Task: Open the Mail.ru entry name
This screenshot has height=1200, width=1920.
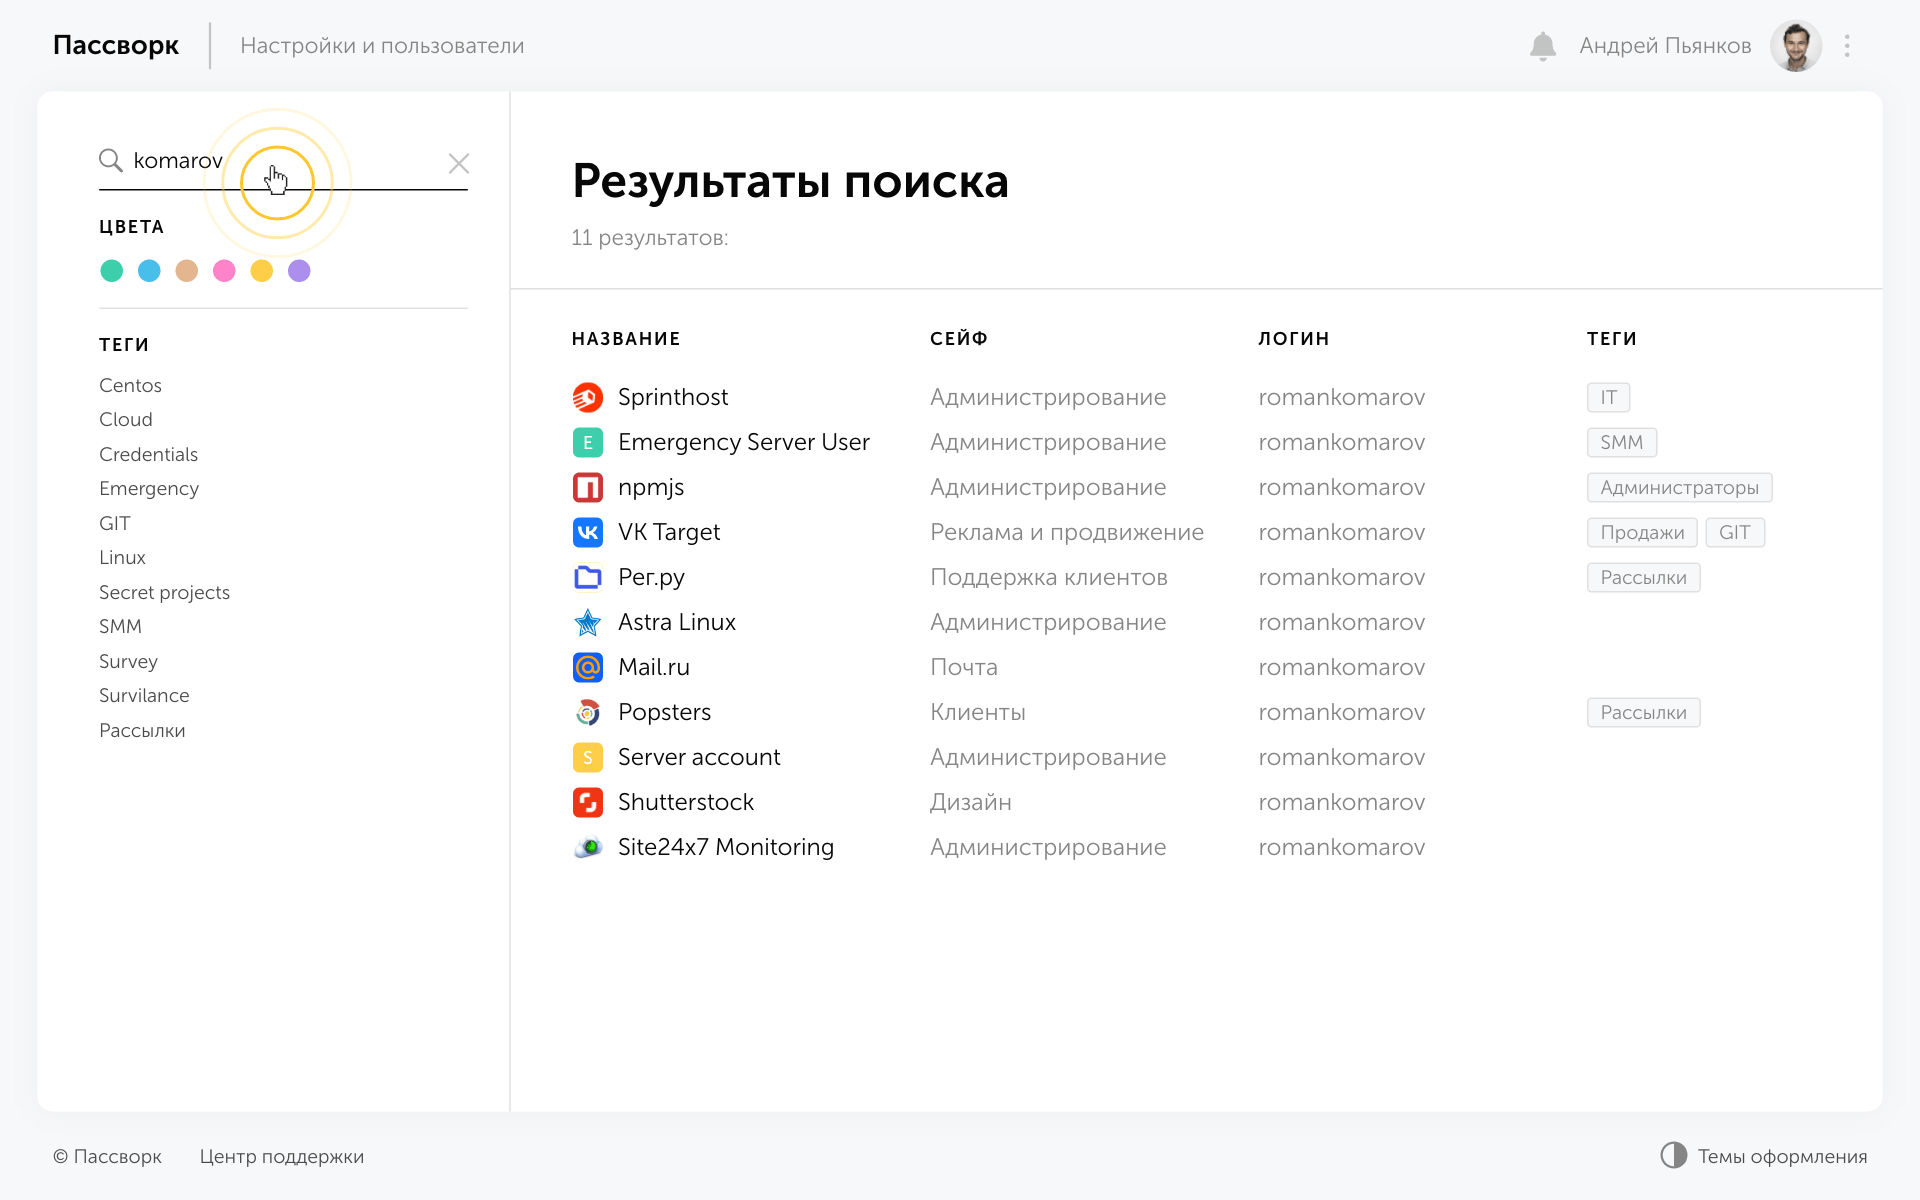Action: [x=654, y=667]
